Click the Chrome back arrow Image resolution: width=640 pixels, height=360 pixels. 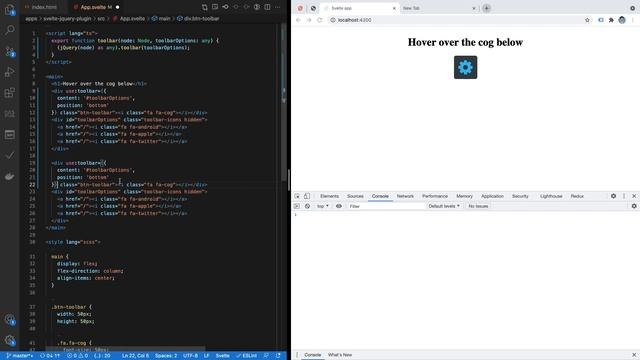click(298, 20)
